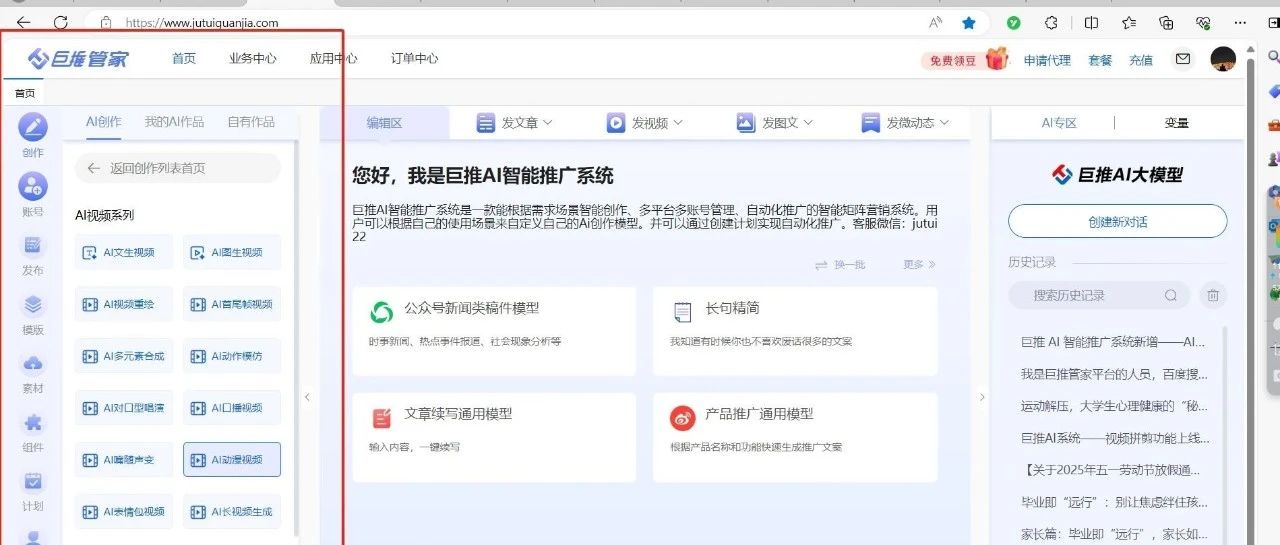Open the 产品推广通用模型 card
Screen dimensions: 1280x545
795,437
